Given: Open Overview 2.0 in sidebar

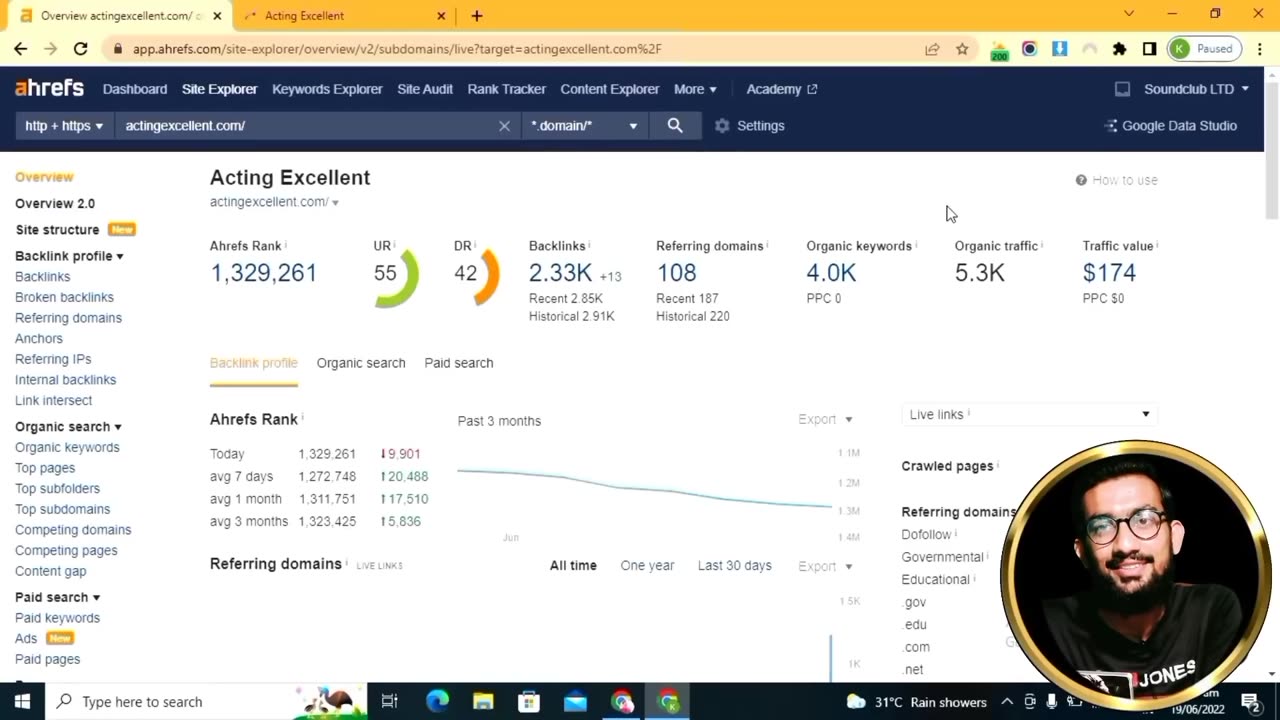Looking at the screenshot, I should click(55, 203).
